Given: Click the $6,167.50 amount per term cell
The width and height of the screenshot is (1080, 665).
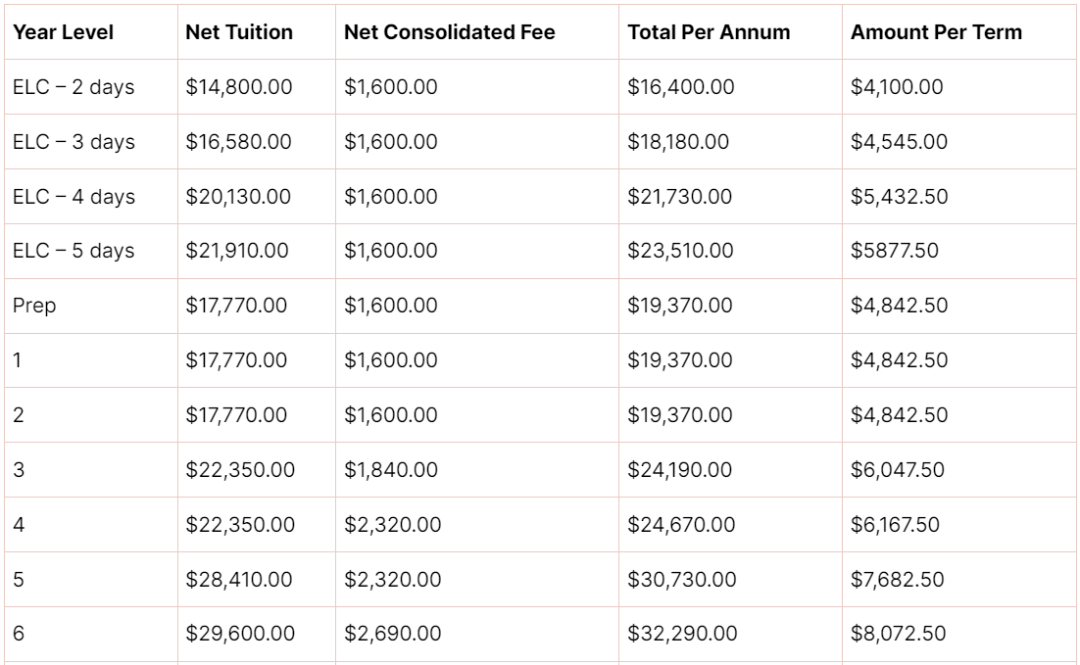Looking at the screenshot, I should coord(895,525).
